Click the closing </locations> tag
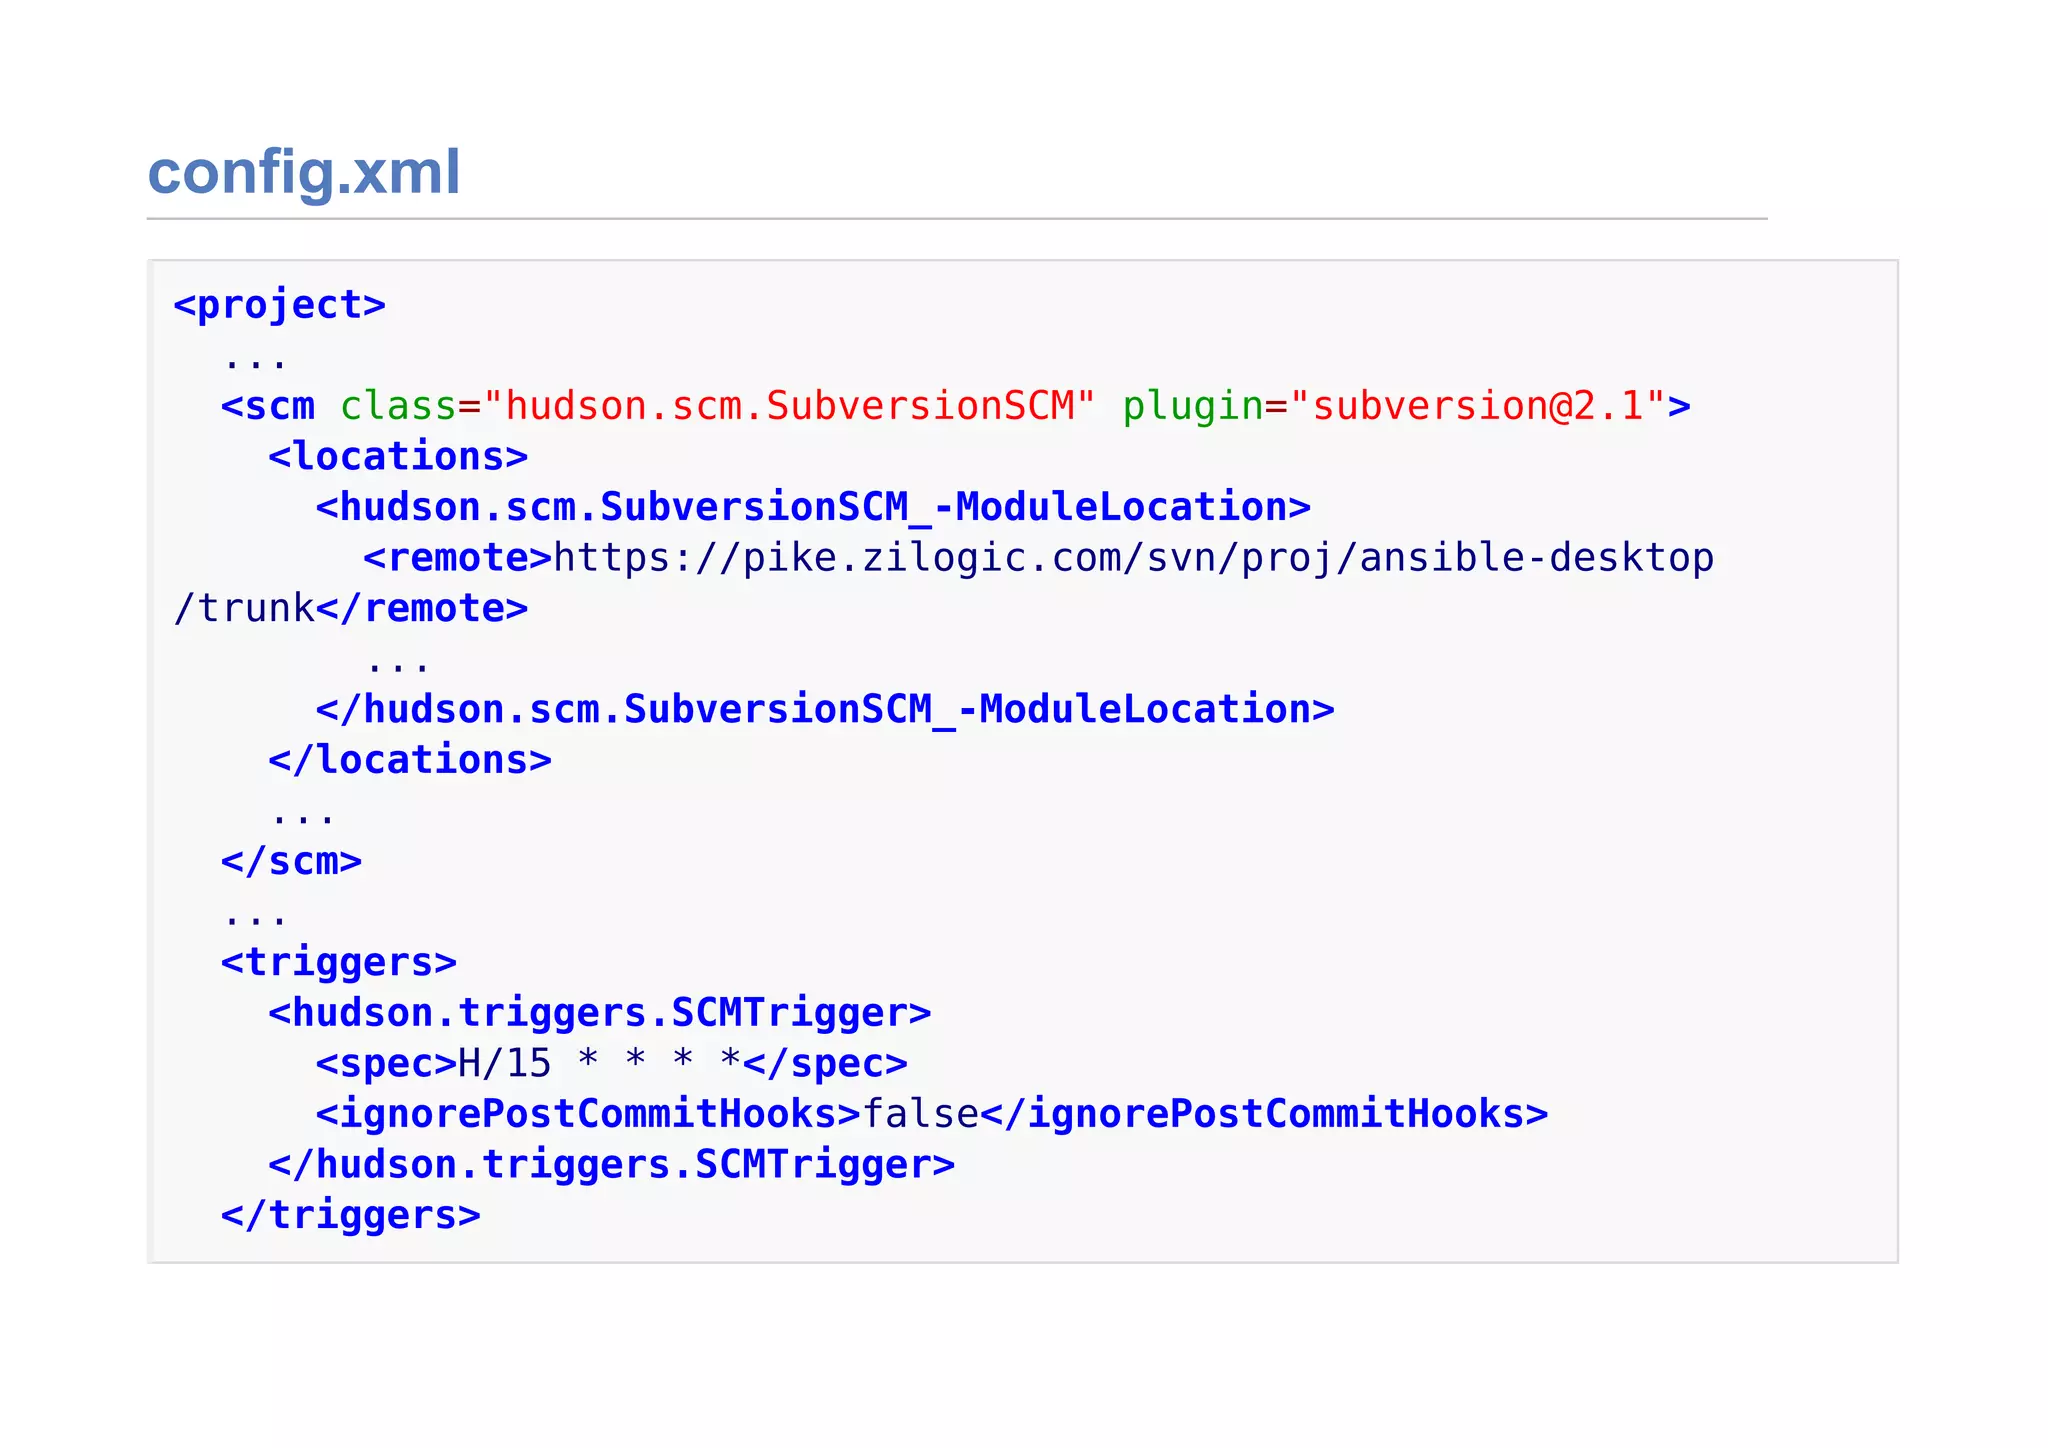Image resolution: width=2048 pixels, height=1448 pixels. [410, 760]
